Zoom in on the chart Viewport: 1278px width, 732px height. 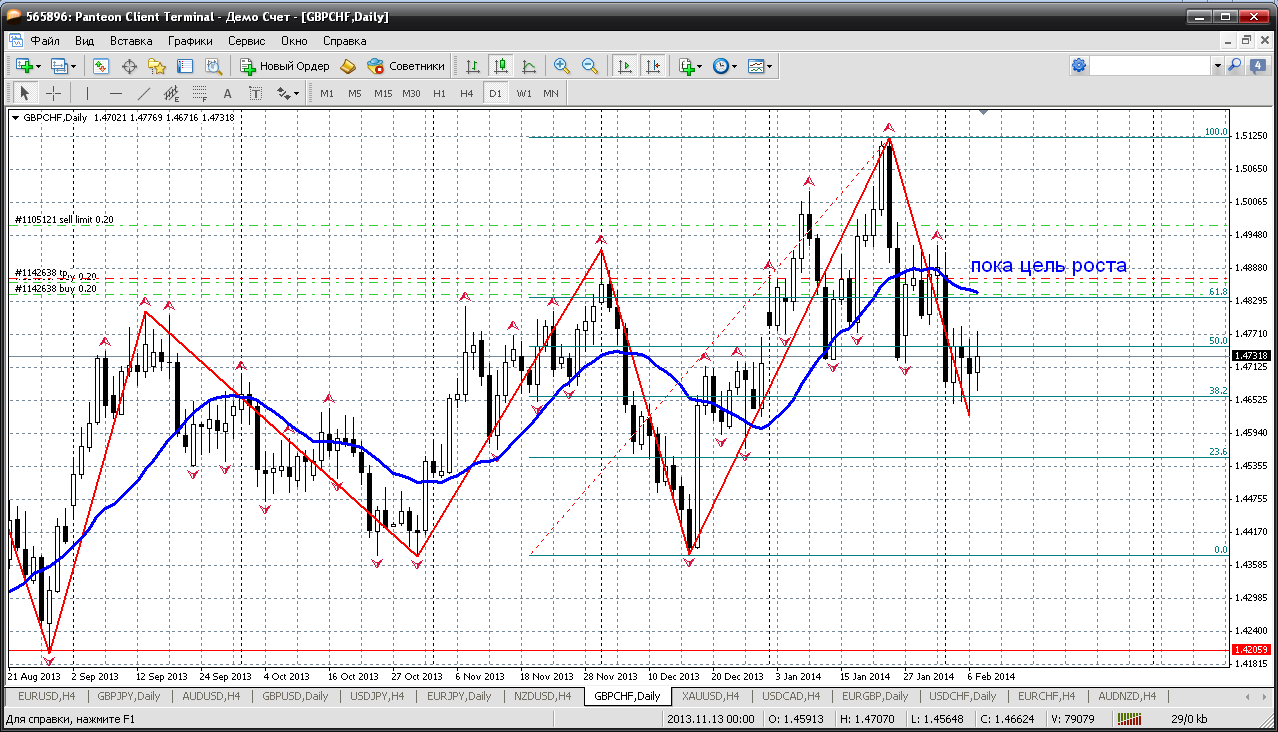(562, 66)
